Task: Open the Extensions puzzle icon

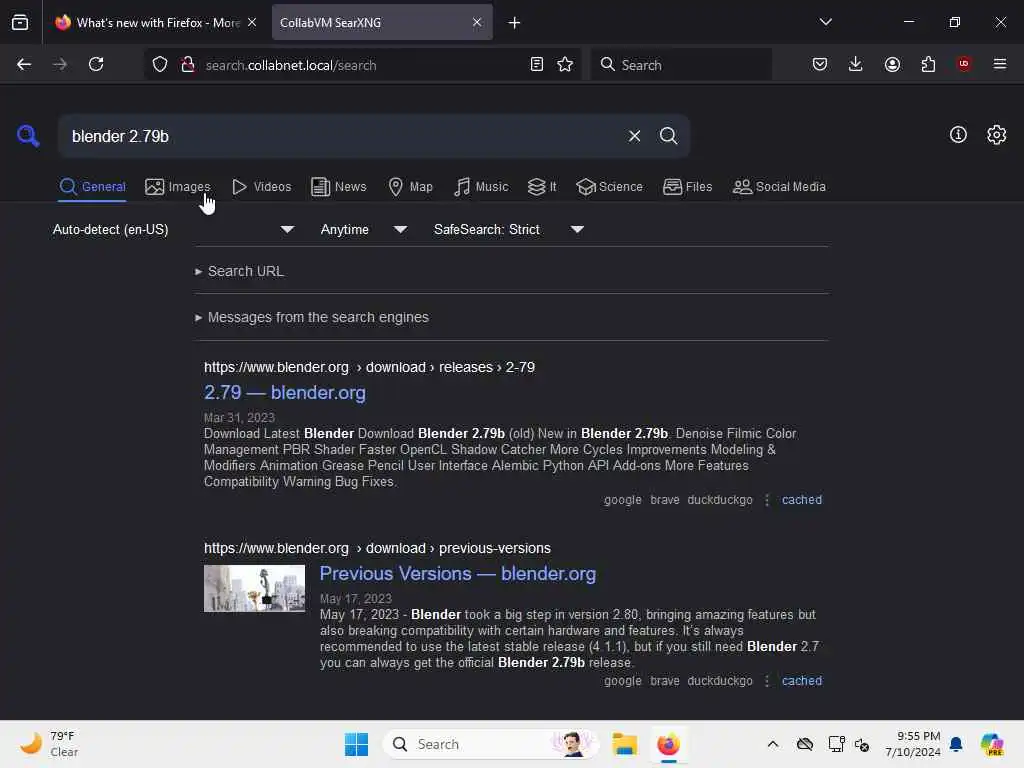Action: (928, 64)
